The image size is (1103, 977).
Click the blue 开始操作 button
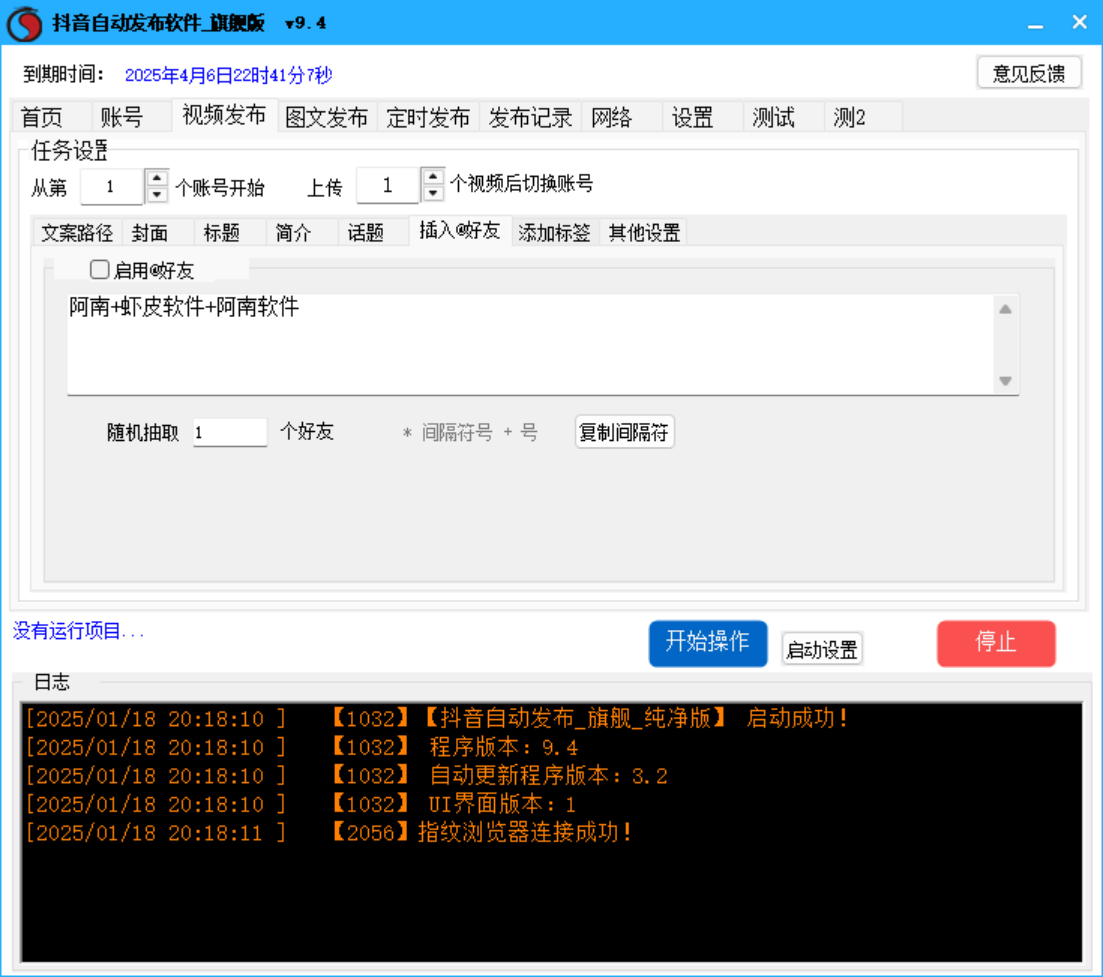(708, 643)
